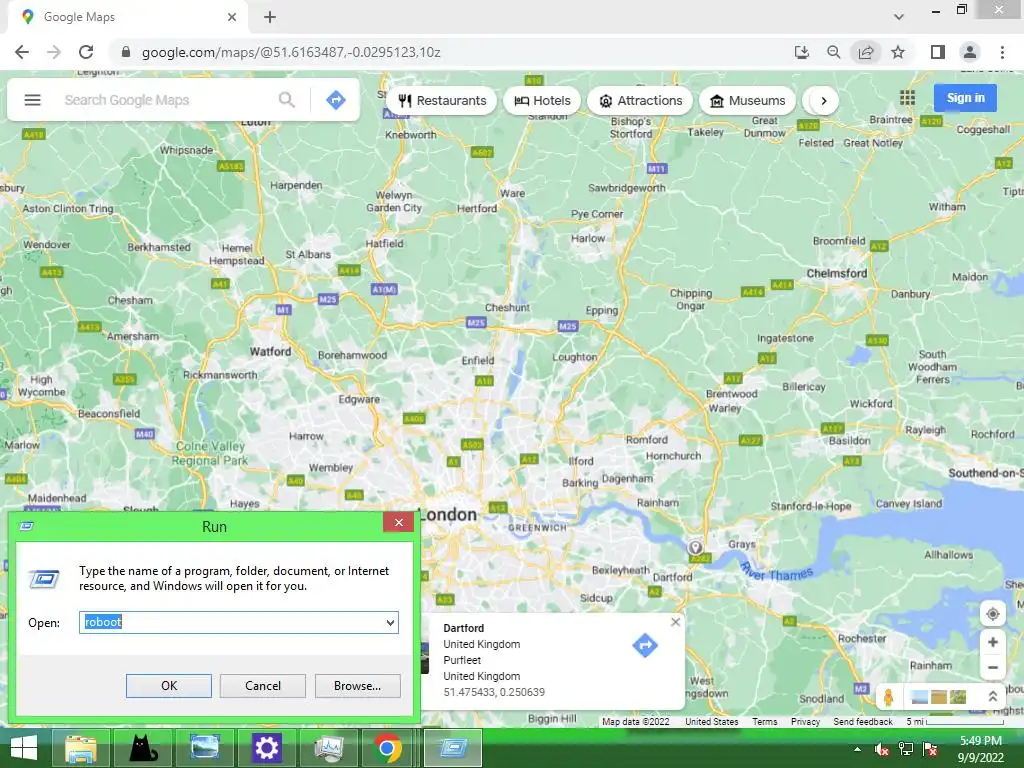Switch to Chrome on the taskbar

point(387,748)
